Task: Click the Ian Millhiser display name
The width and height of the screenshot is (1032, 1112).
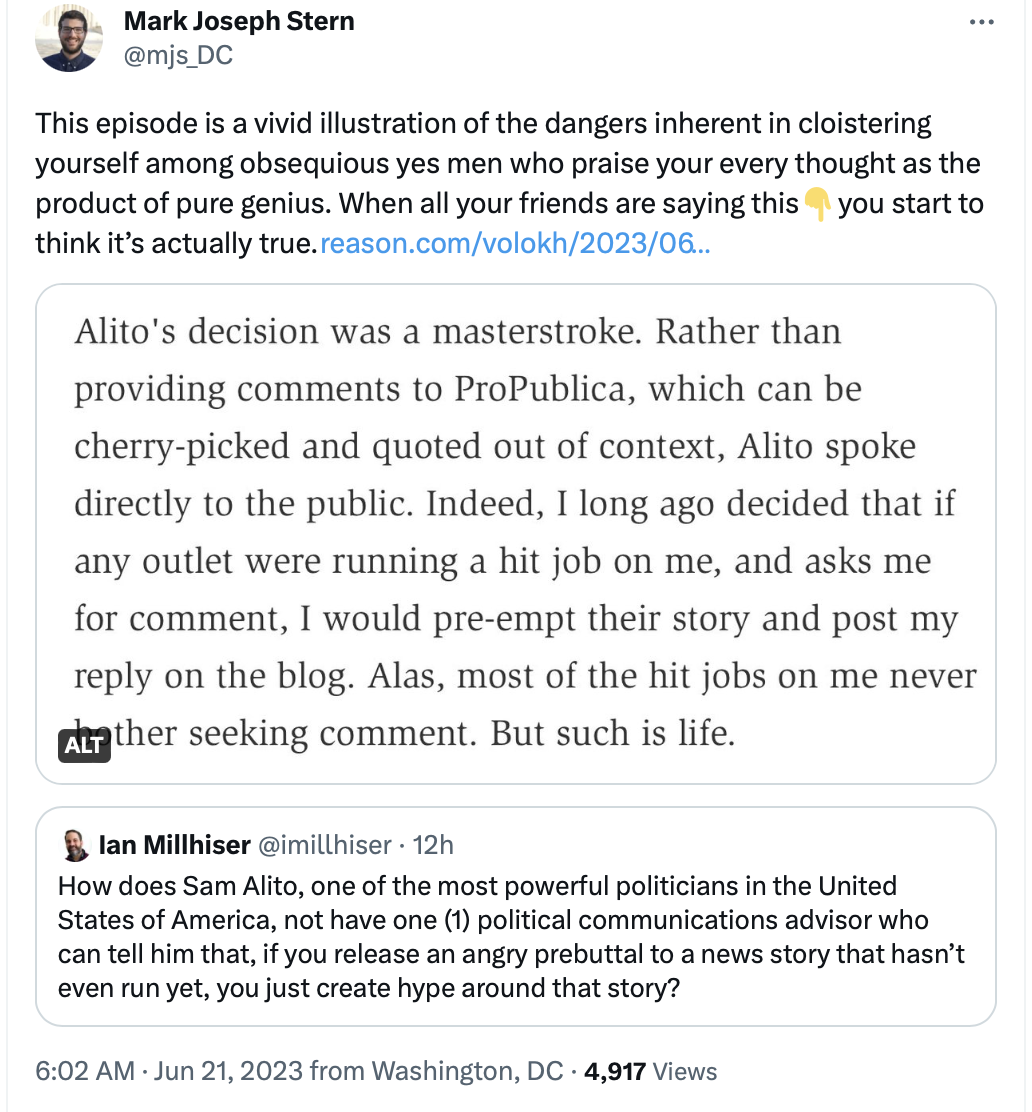Action: 174,845
